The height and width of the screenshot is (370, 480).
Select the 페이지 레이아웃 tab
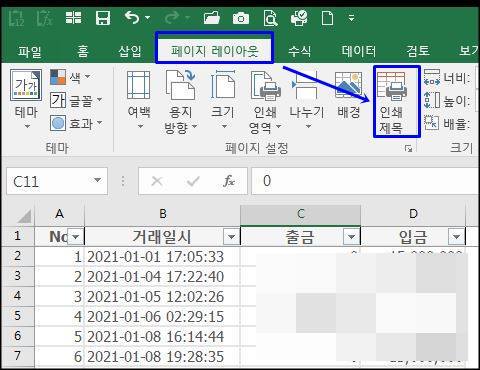click(214, 51)
